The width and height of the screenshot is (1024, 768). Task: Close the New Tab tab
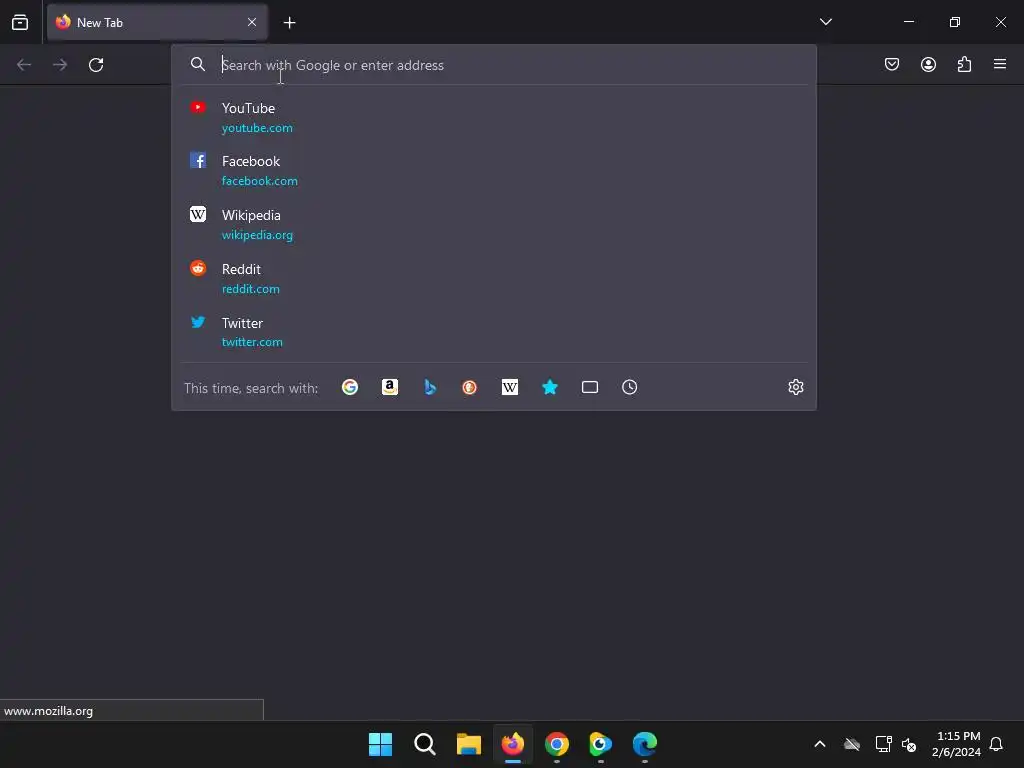click(x=252, y=22)
